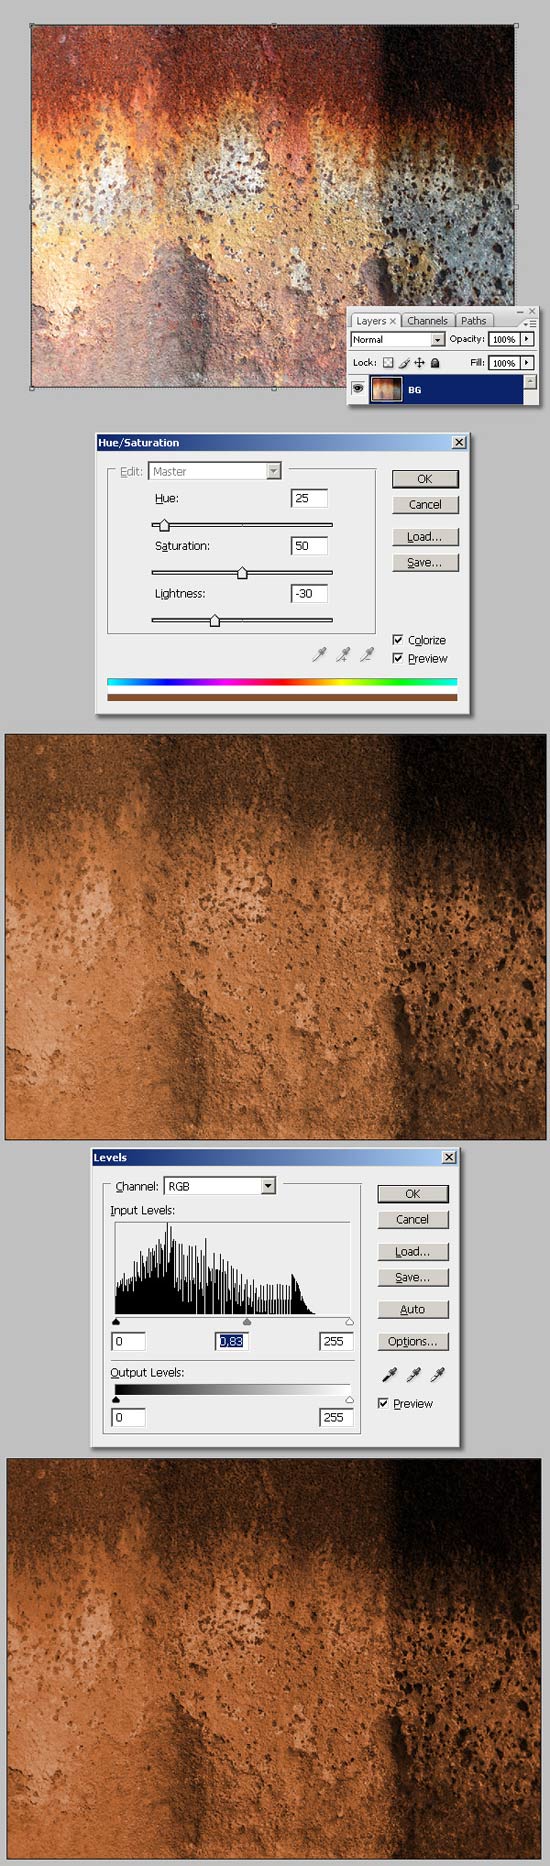The height and width of the screenshot is (1866, 550).
Task: Open the Levels Channel RGB dropdown
Action: tap(219, 1186)
